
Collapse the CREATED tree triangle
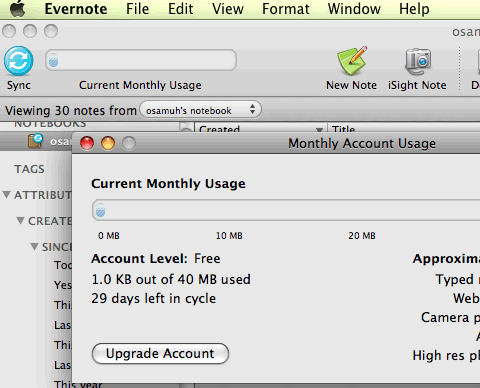click(x=20, y=220)
